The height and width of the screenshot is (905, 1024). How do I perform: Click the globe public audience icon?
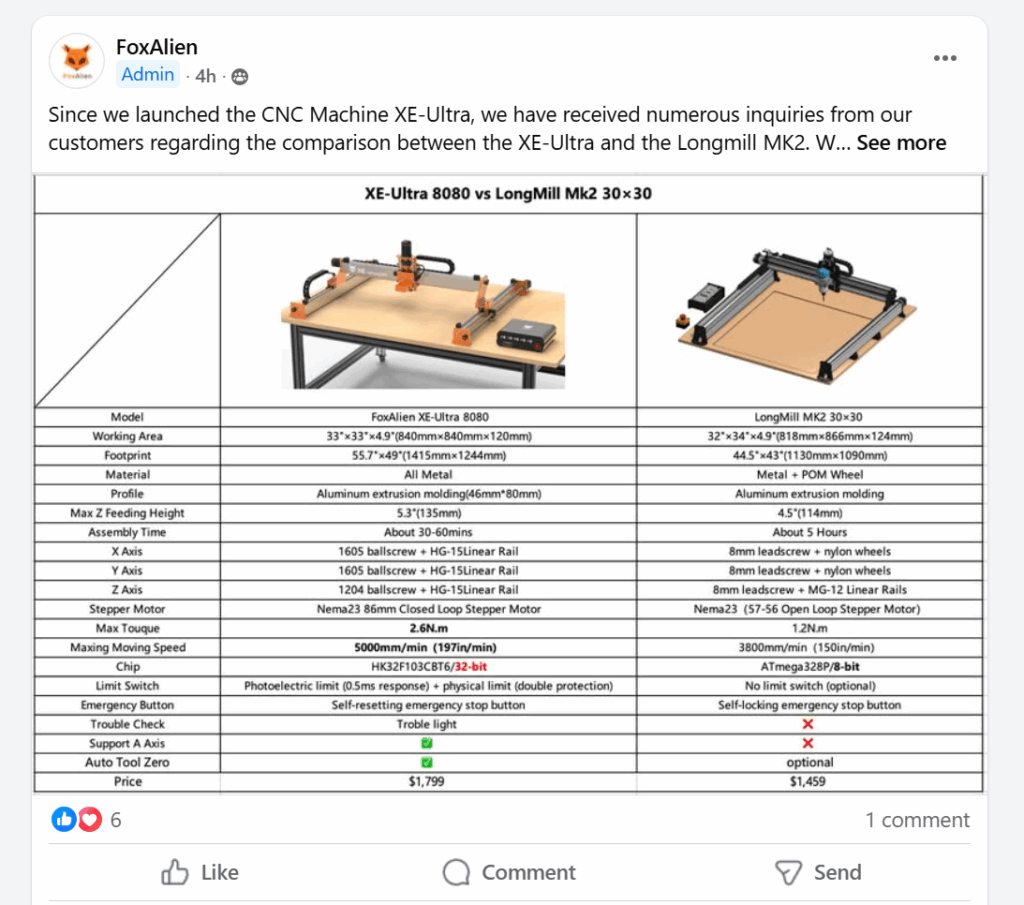(x=240, y=76)
